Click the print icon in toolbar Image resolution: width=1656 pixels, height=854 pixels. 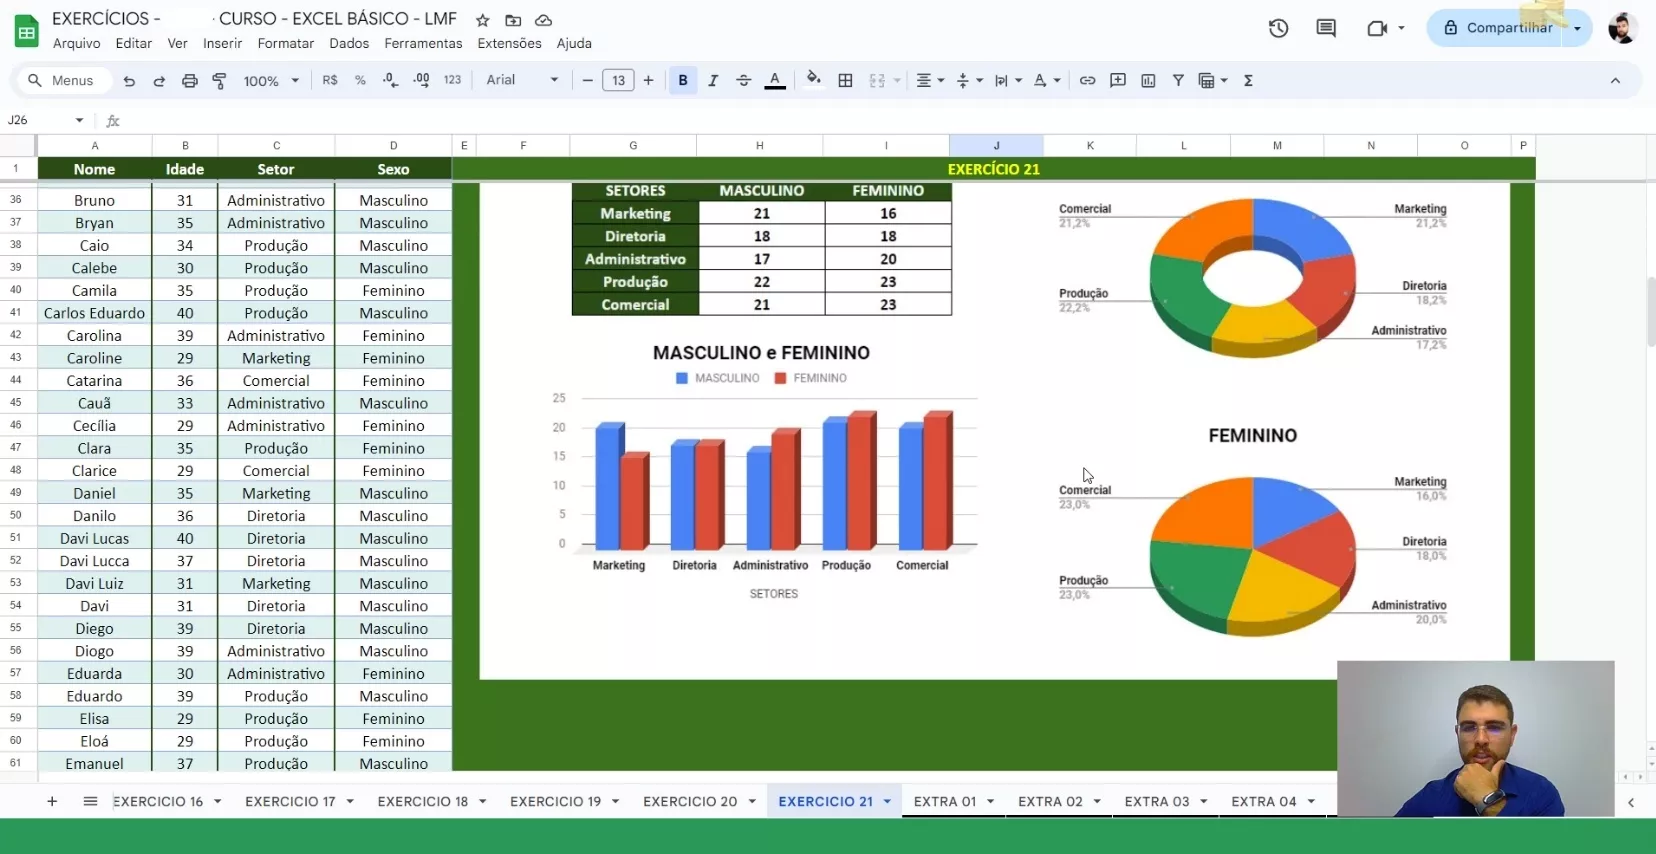pos(189,81)
